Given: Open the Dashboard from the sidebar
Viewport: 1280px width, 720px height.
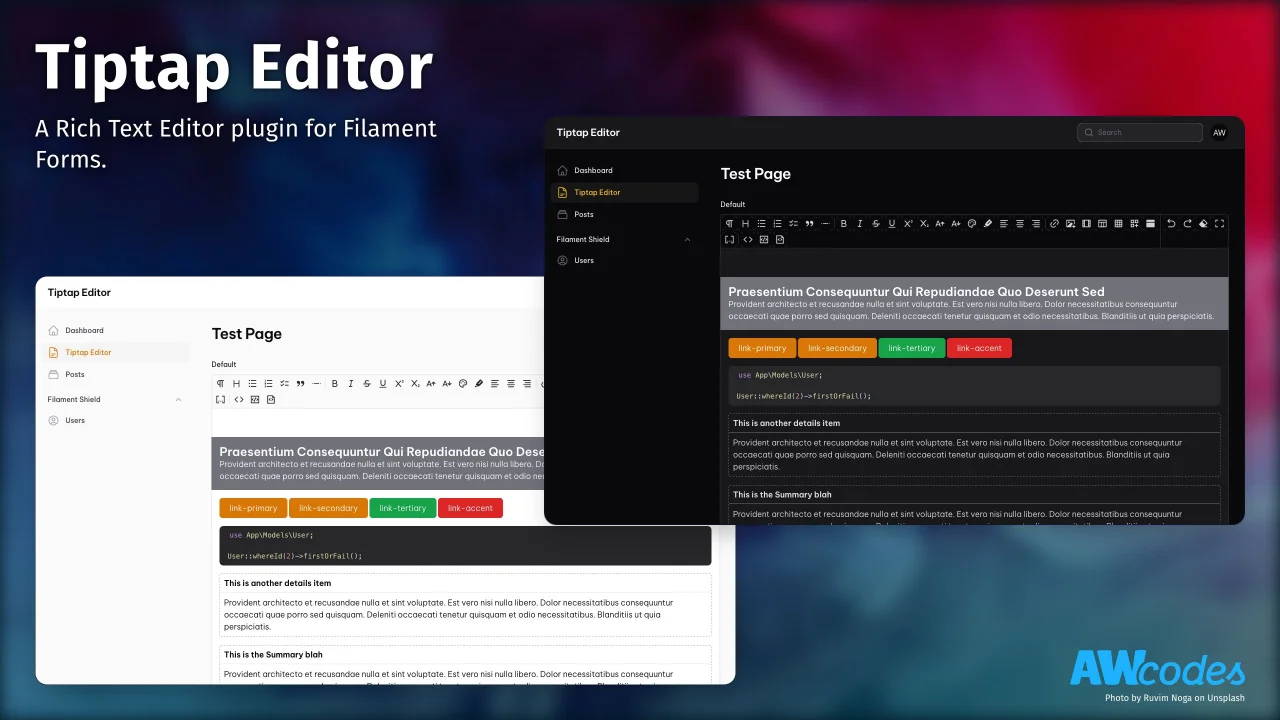Looking at the screenshot, I should tap(593, 170).
